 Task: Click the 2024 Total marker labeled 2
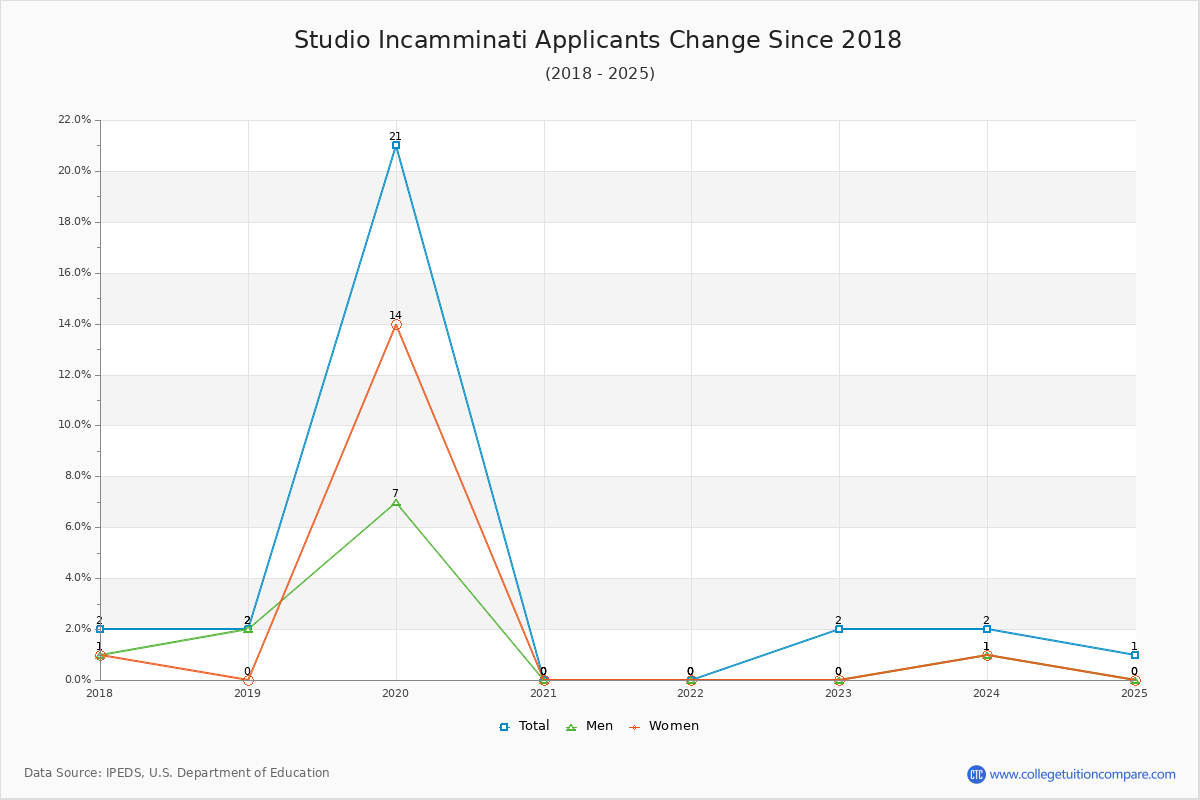(x=987, y=629)
